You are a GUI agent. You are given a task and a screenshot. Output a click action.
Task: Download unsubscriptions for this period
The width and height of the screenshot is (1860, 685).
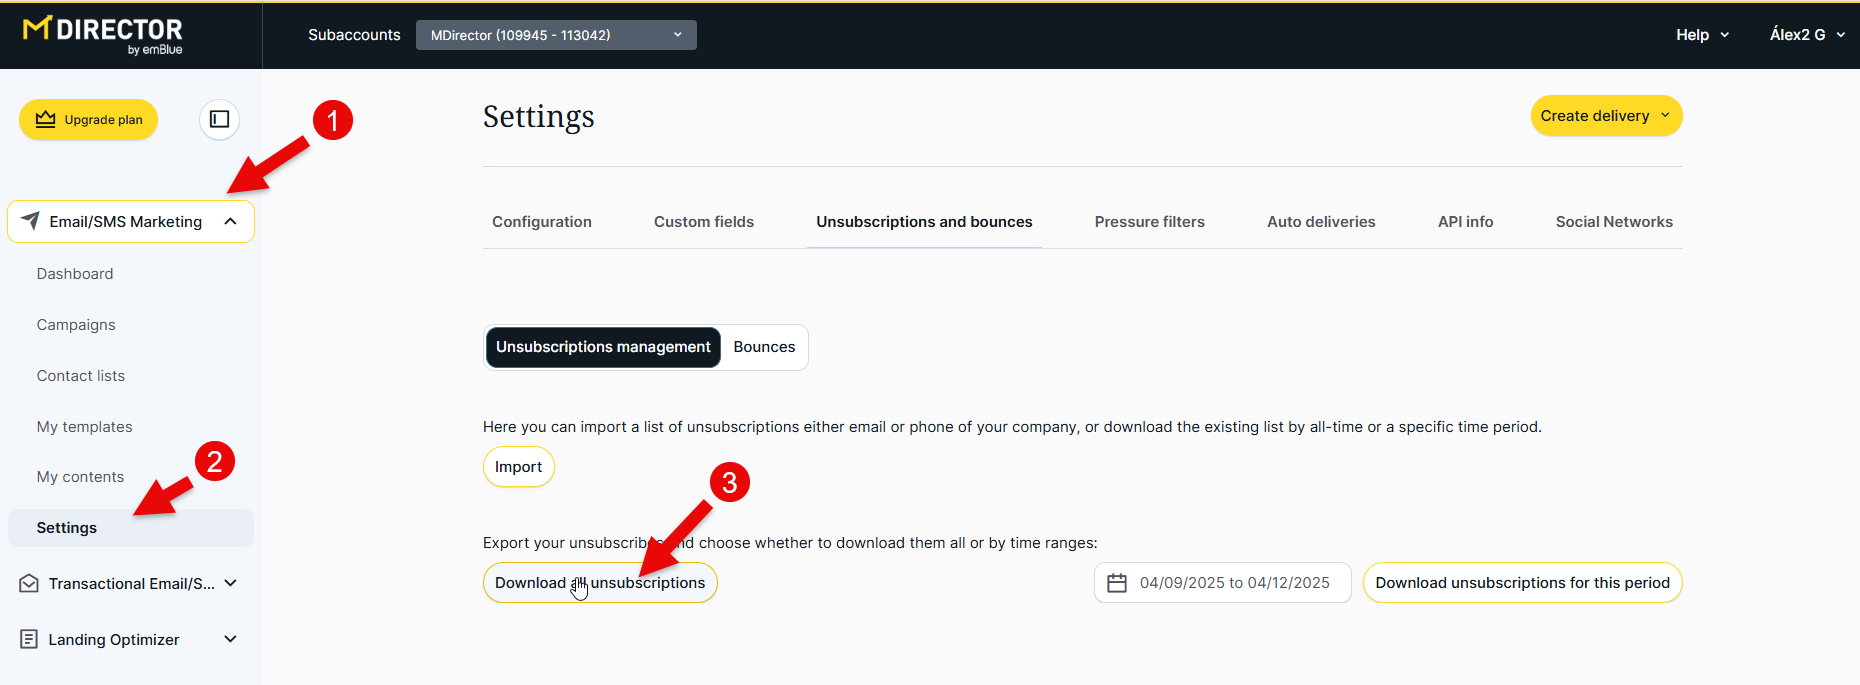[1522, 583]
